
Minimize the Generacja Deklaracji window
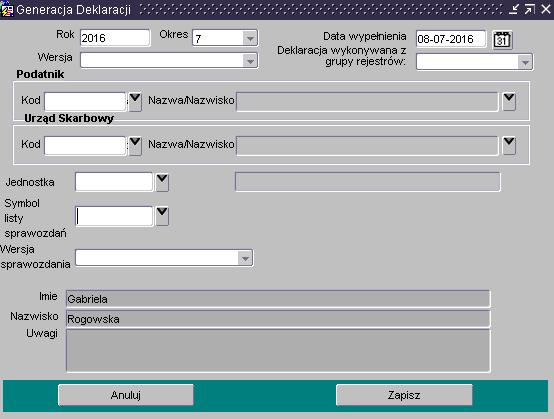click(514, 9)
